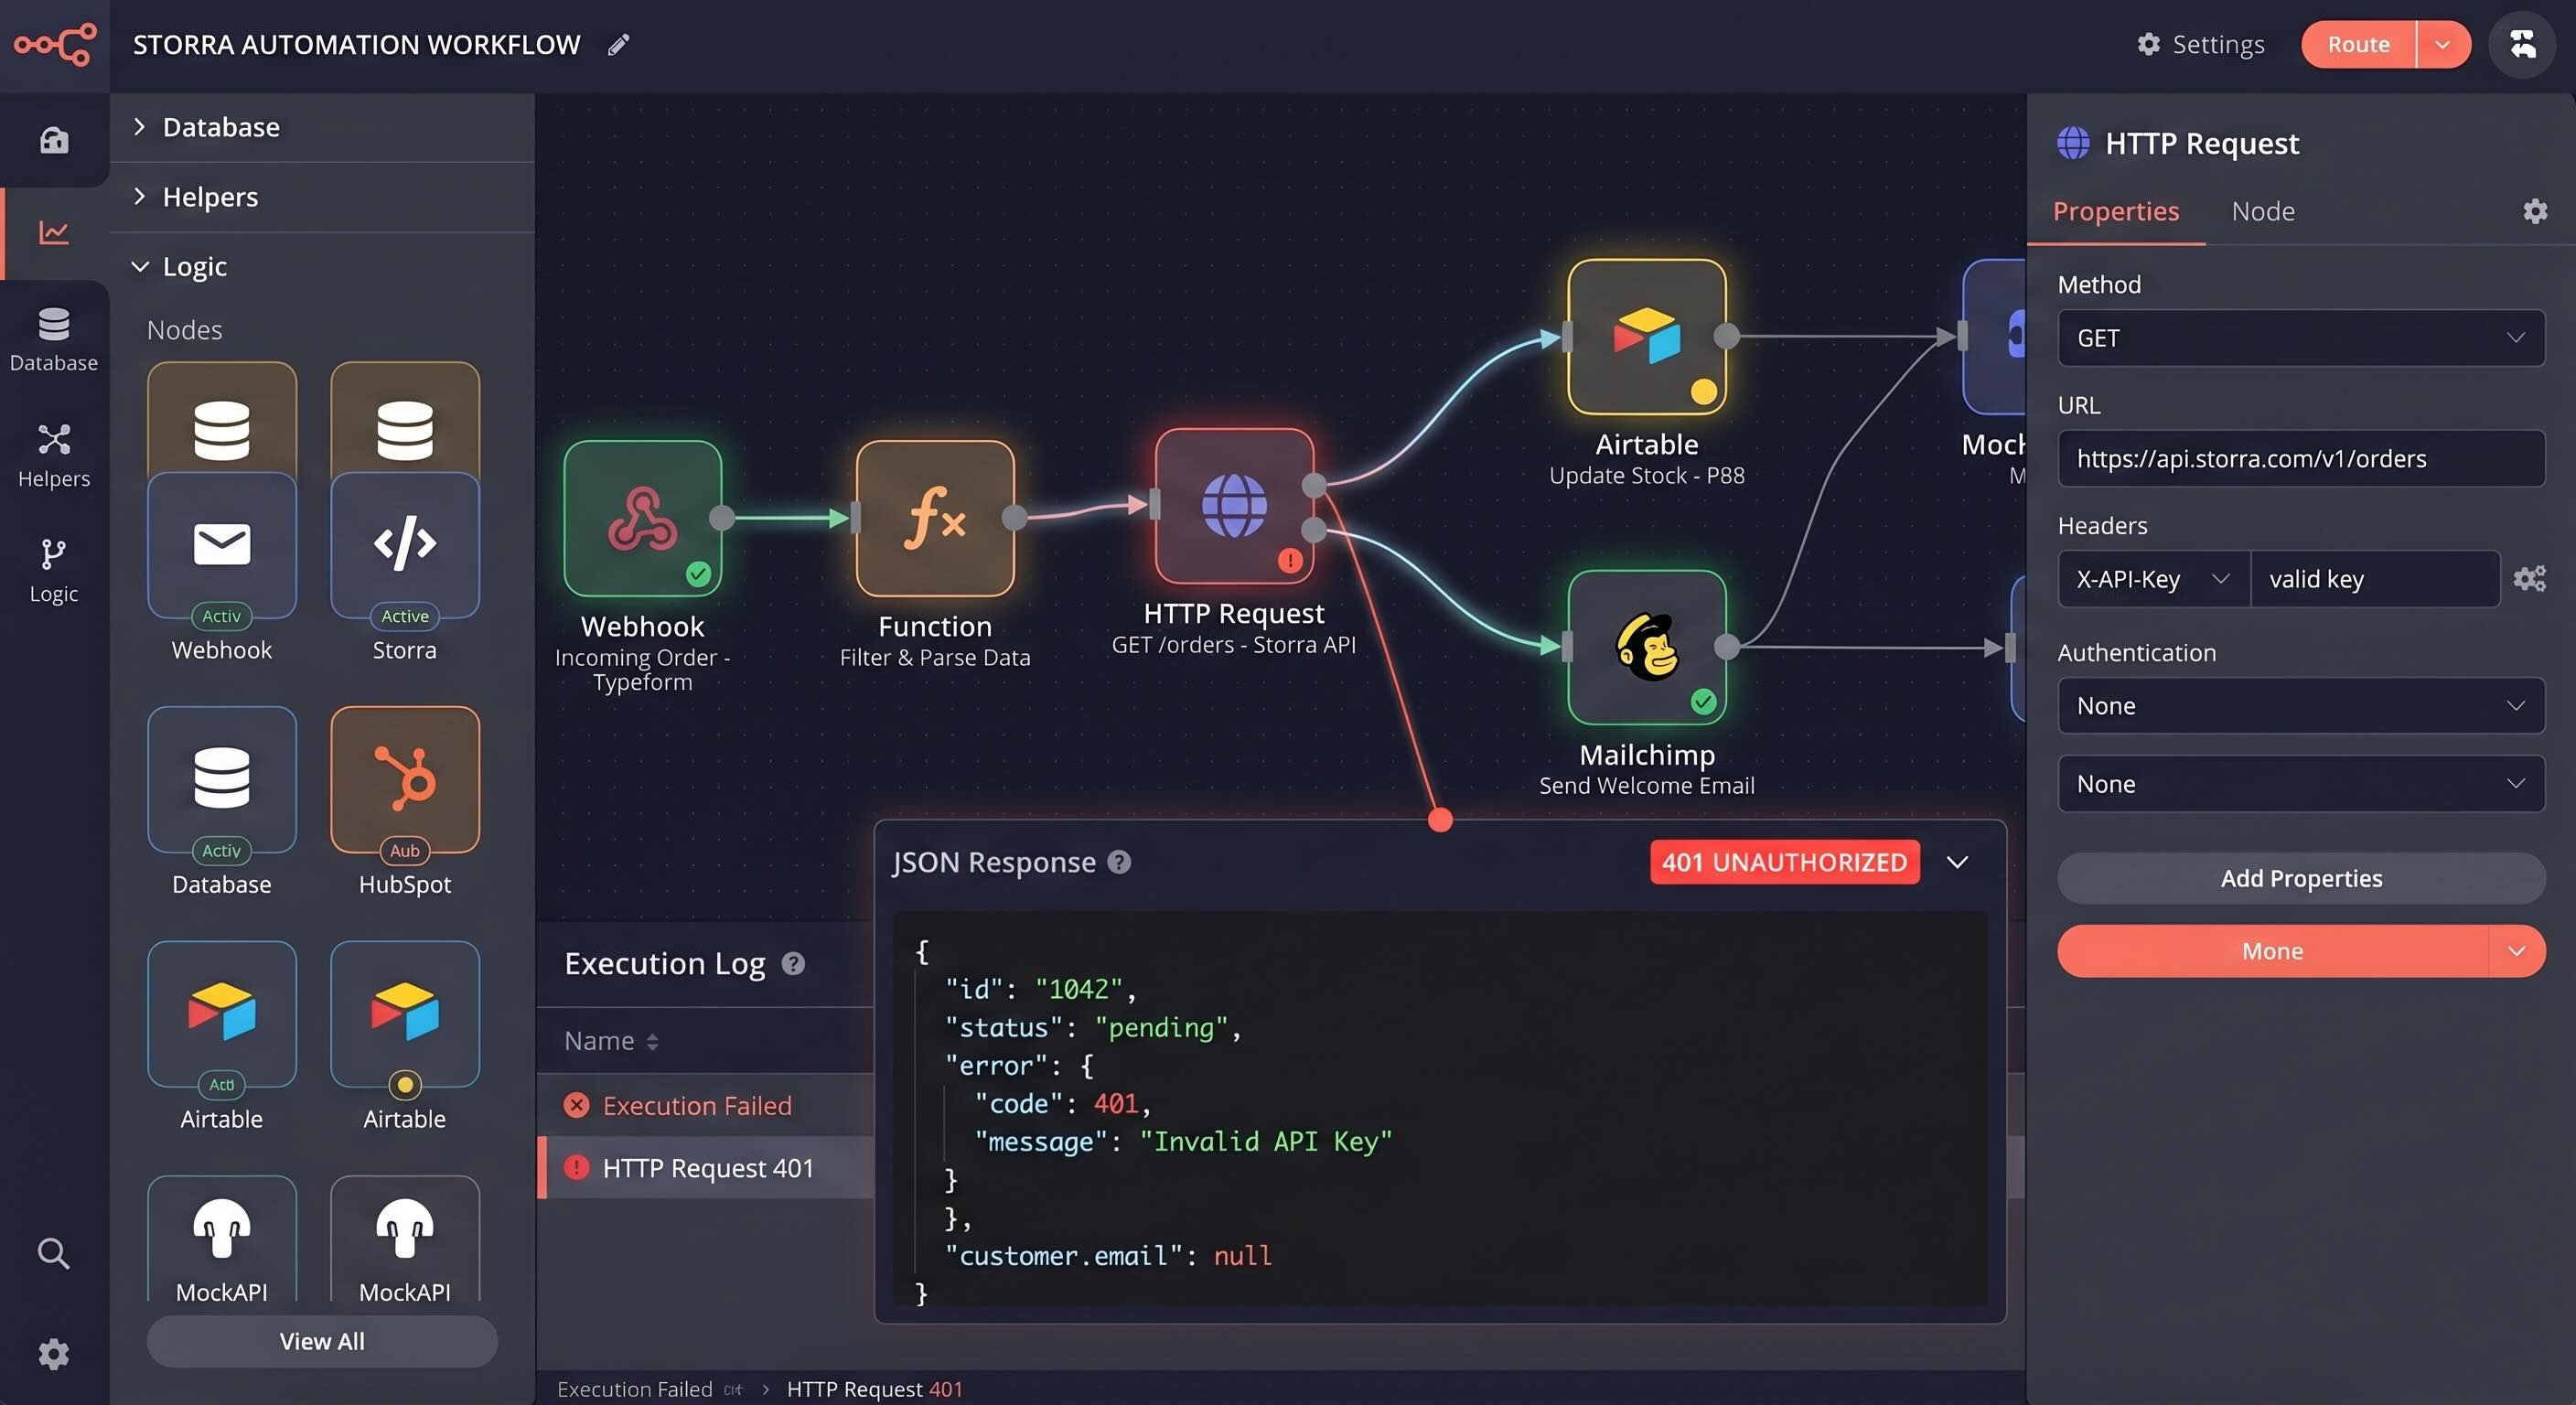The height and width of the screenshot is (1405, 2576).
Task: Open the home icon in left rail
Action: tap(54, 140)
